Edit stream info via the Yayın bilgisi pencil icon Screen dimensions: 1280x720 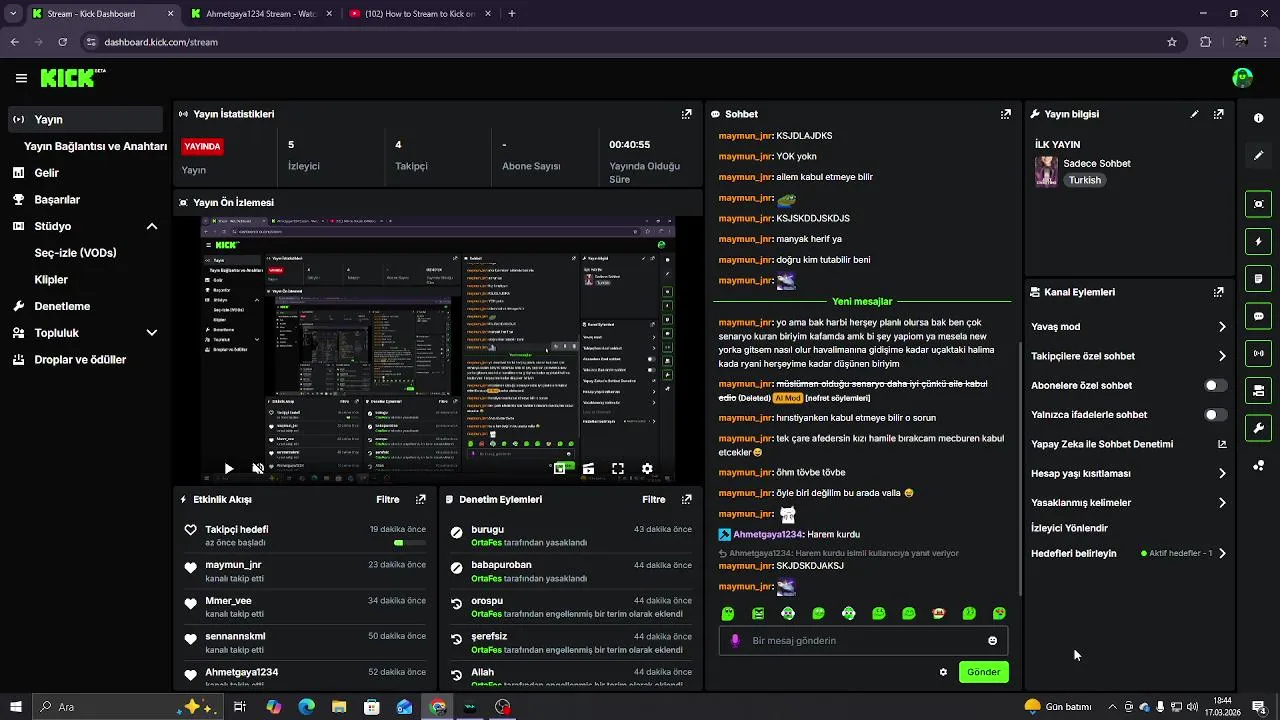pyautogui.click(x=1194, y=114)
